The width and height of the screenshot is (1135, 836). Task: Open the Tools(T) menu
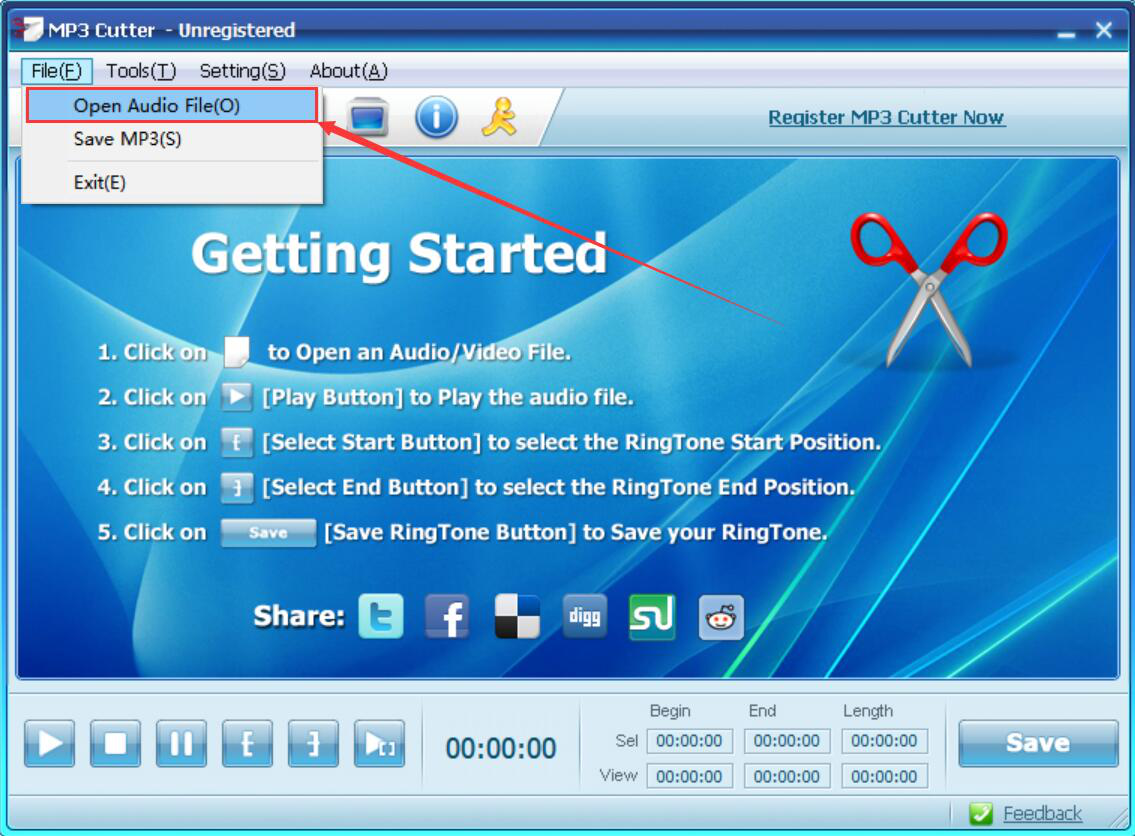141,71
